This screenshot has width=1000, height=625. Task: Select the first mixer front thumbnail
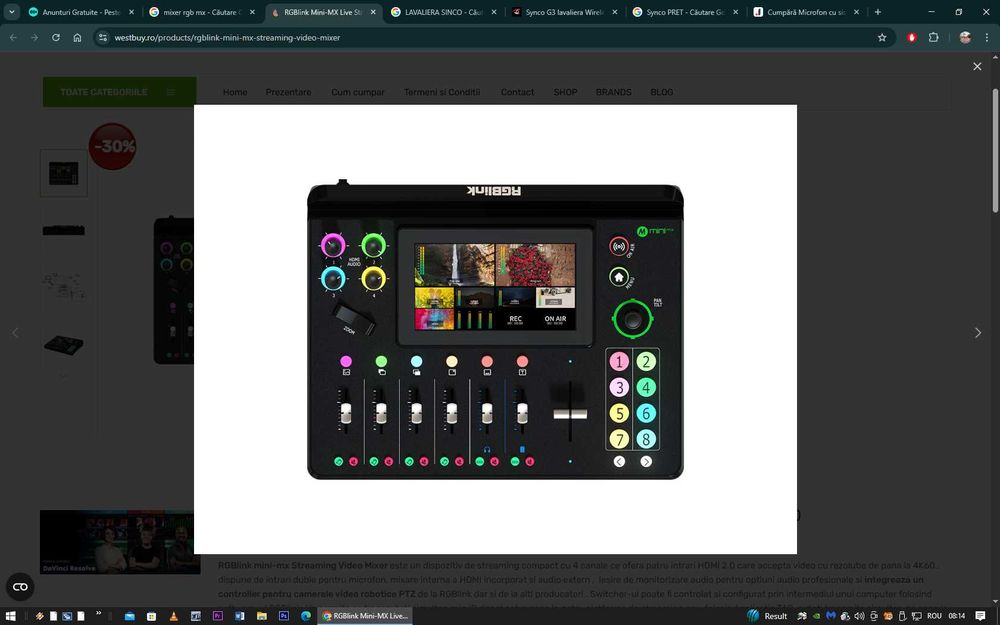coord(64,173)
